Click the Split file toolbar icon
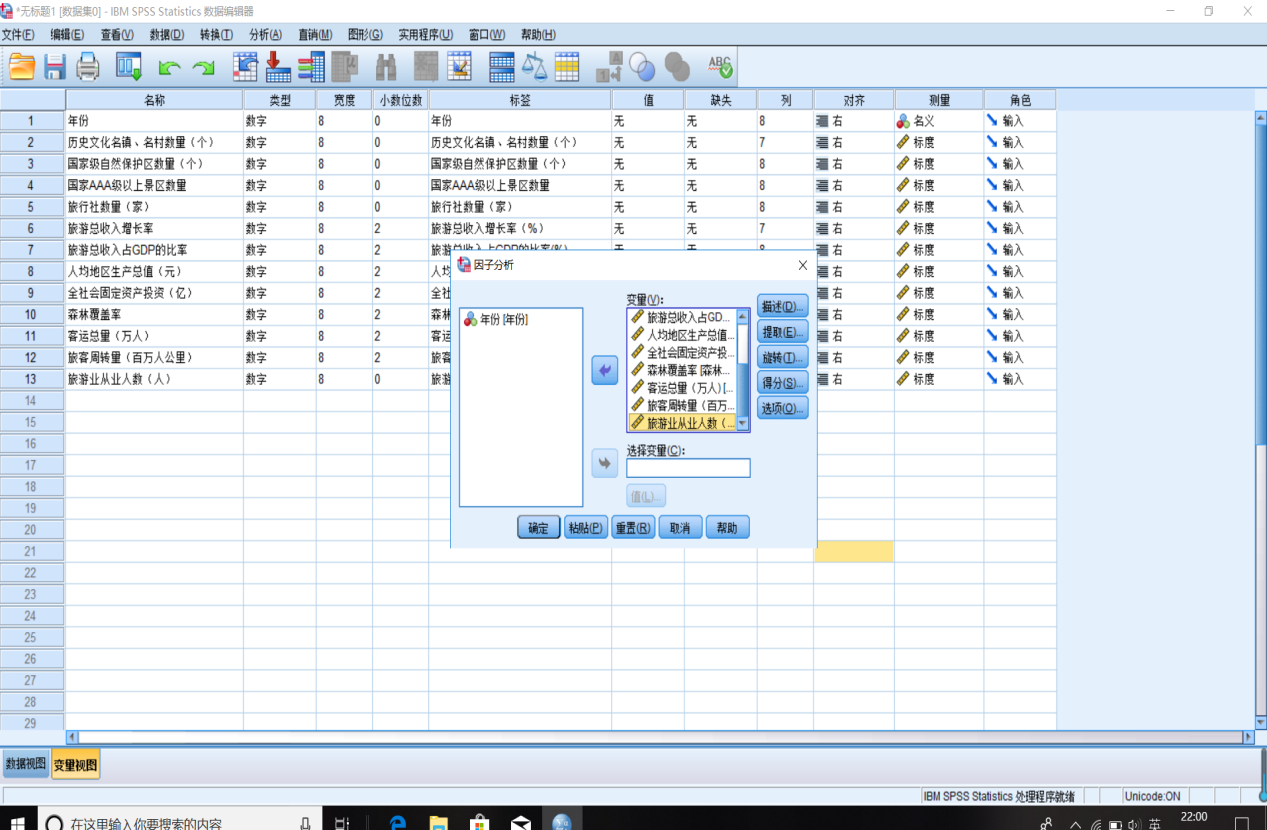 coord(501,67)
